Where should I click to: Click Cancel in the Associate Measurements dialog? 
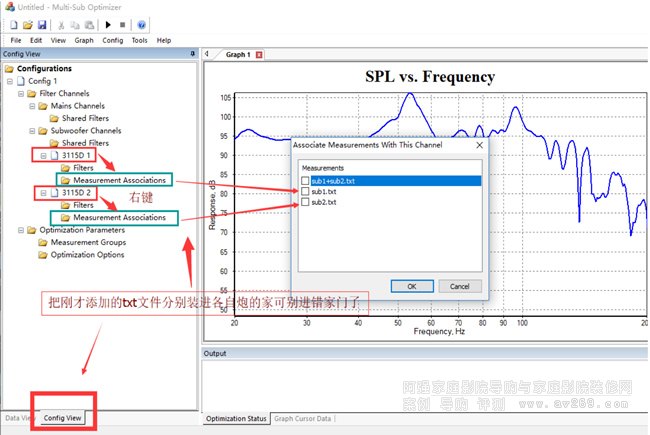pos(460,286)
